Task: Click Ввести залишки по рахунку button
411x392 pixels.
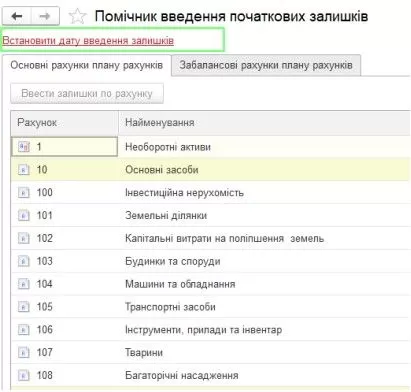Action: click(87, 93)
